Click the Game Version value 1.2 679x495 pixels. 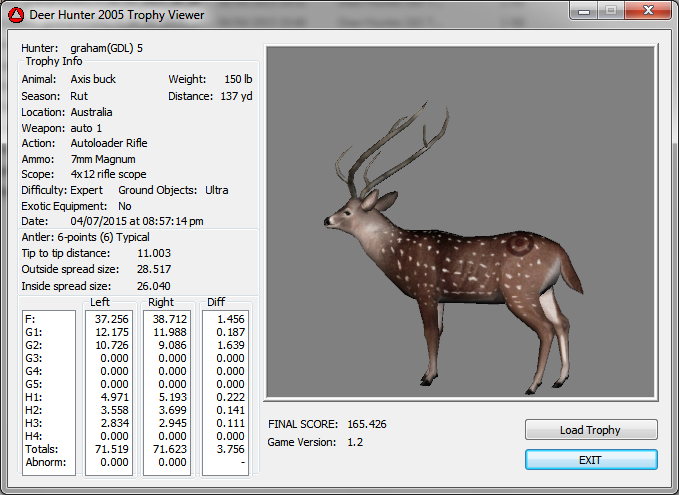coord(355,441)
